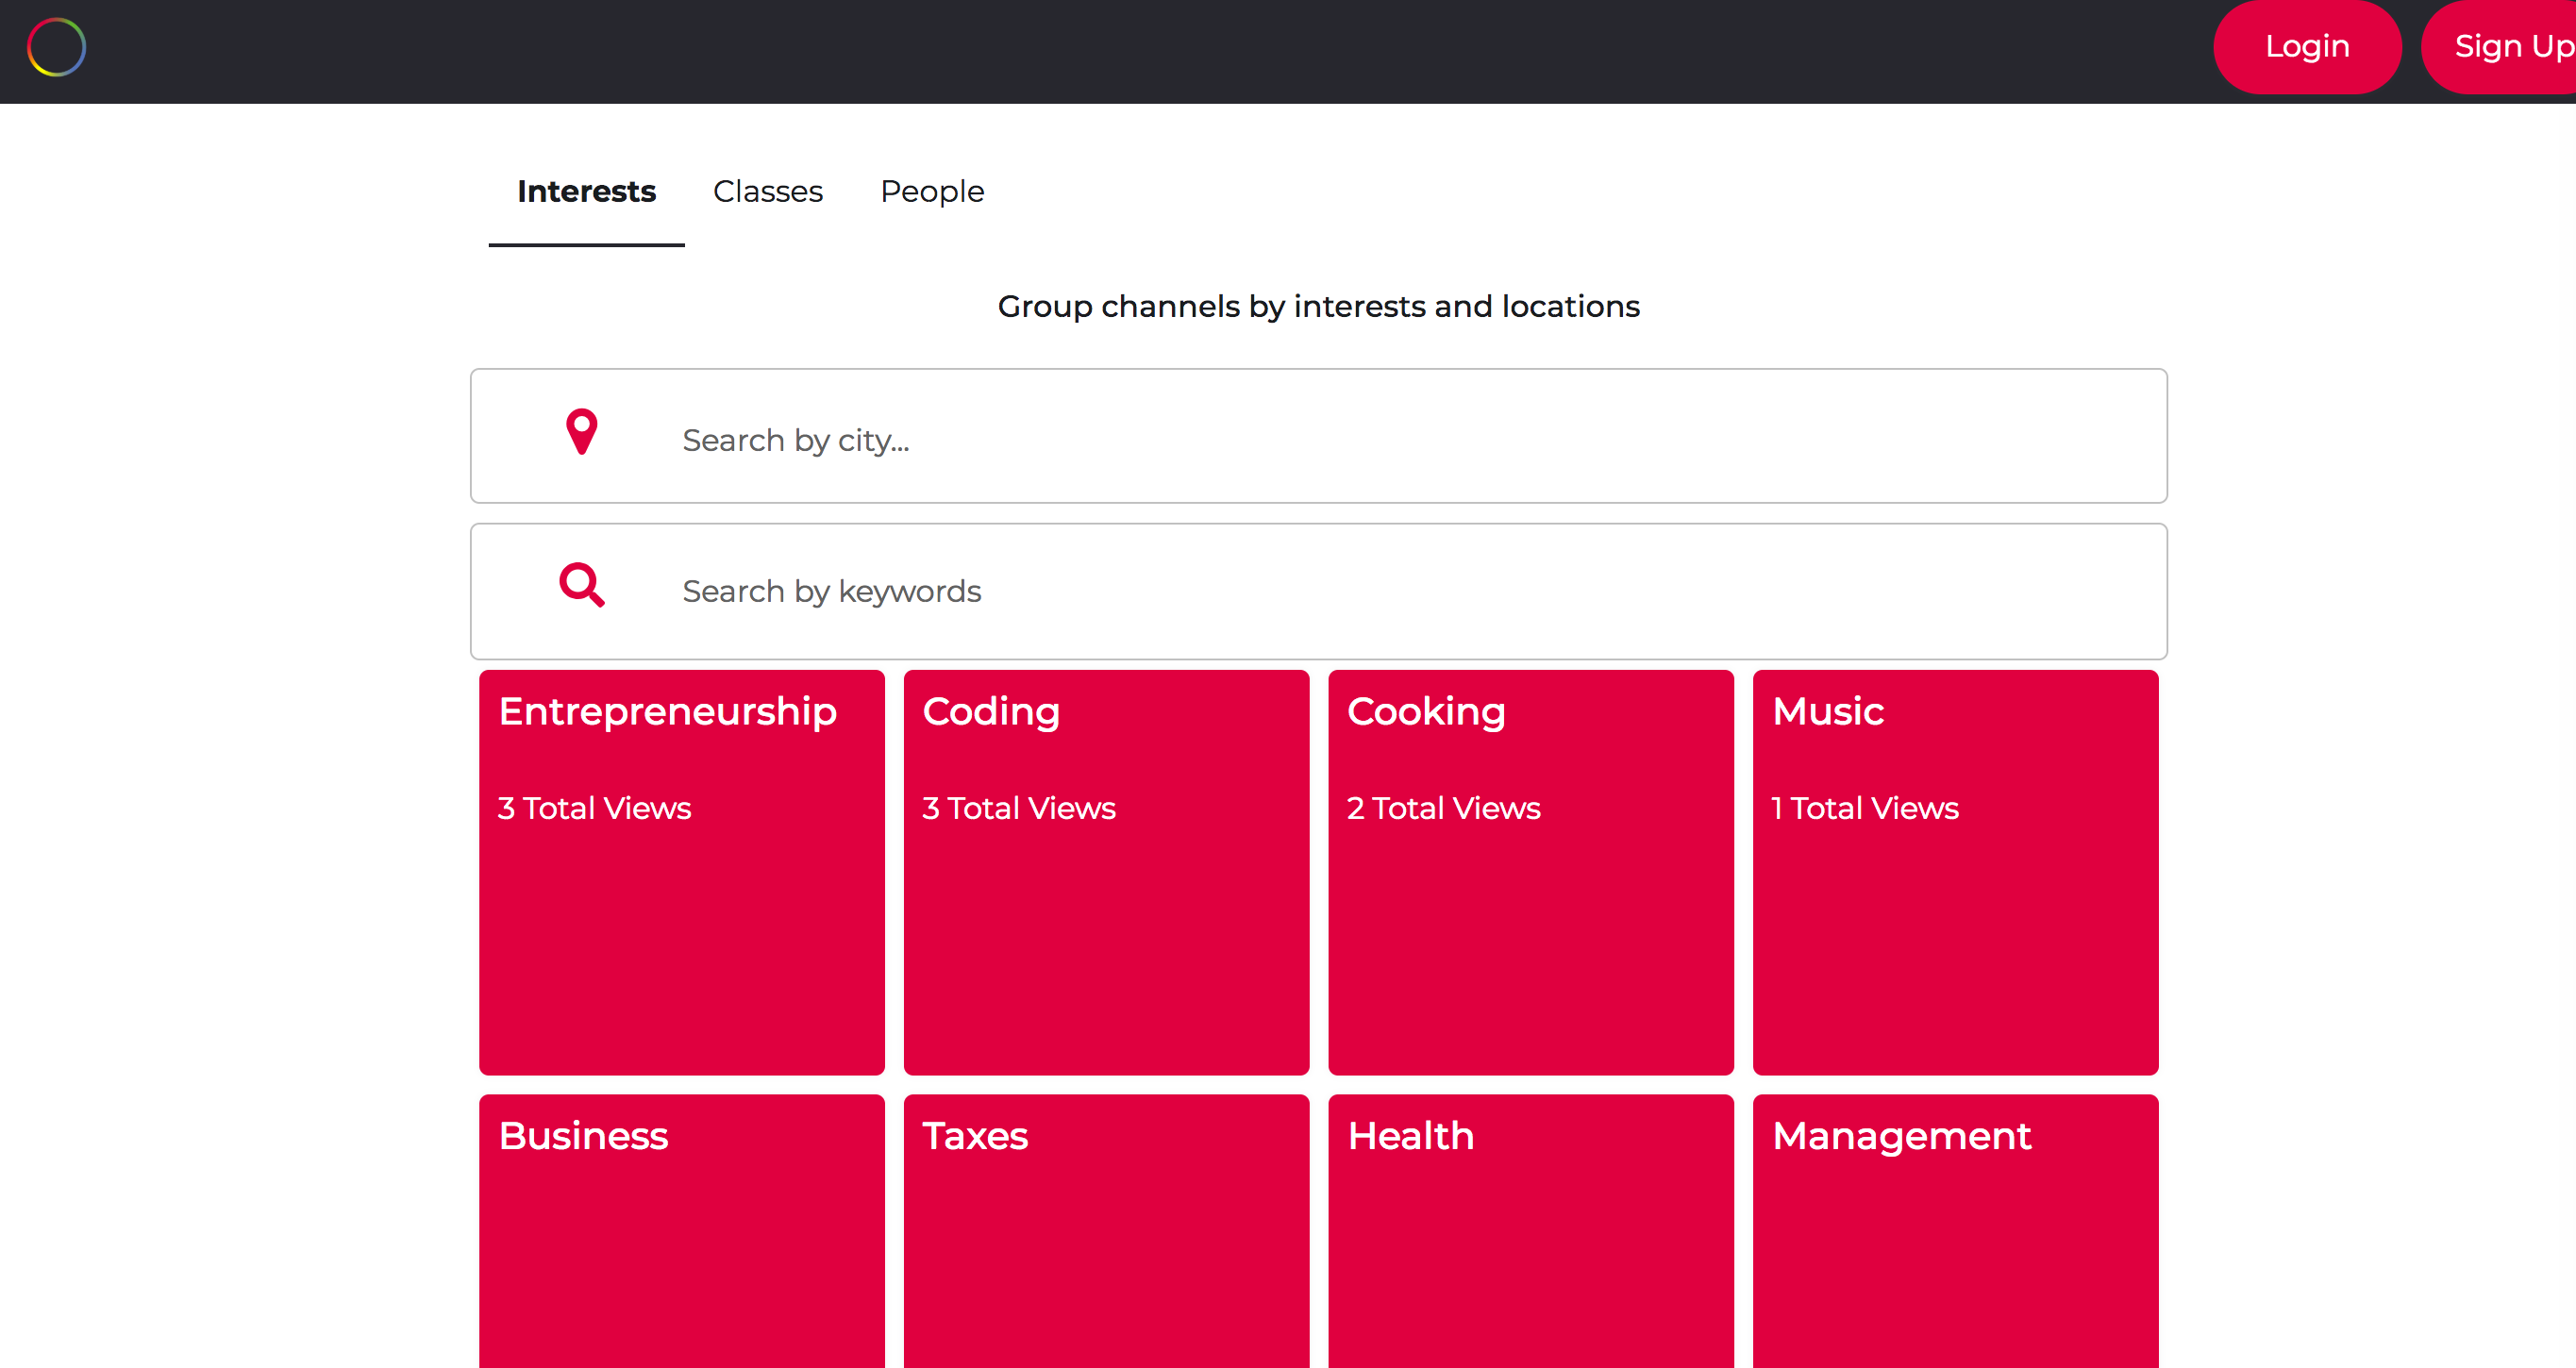The width and height of the screenshot is (2576, 1368).
Task: Click the Login button
Action: [x=2307, y=46]
